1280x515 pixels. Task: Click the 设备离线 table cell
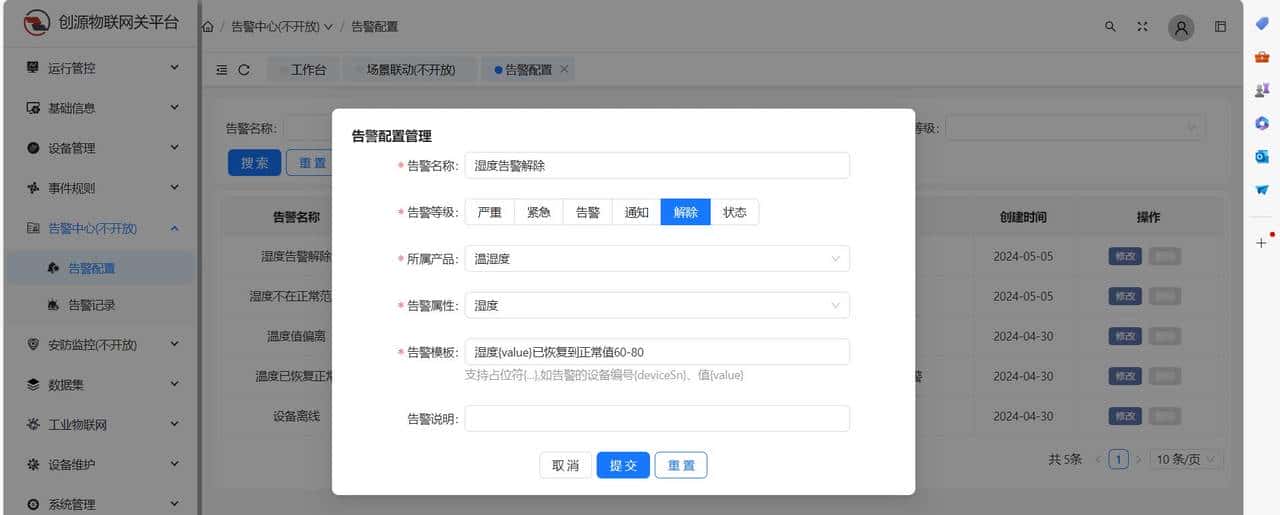296,416
